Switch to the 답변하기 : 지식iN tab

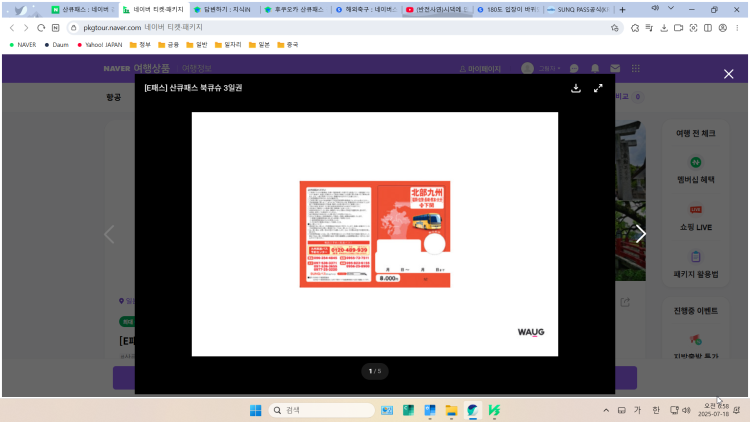pos(223,10)
